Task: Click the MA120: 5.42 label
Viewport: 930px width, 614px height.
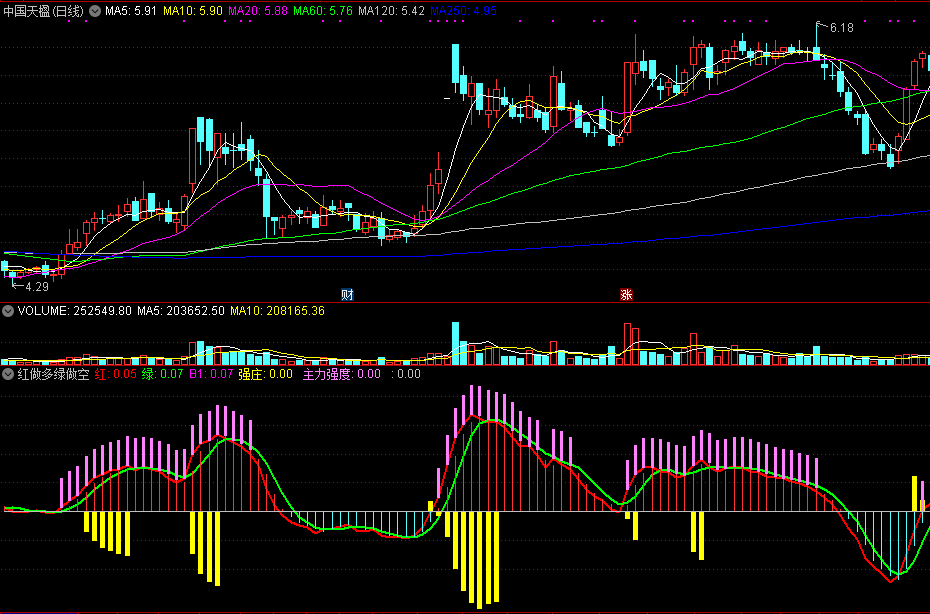Action: [391, 11]
